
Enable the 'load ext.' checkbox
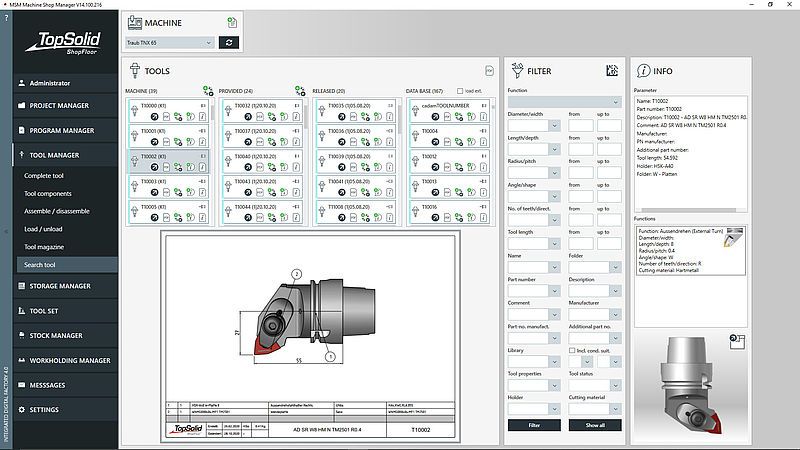460,92
